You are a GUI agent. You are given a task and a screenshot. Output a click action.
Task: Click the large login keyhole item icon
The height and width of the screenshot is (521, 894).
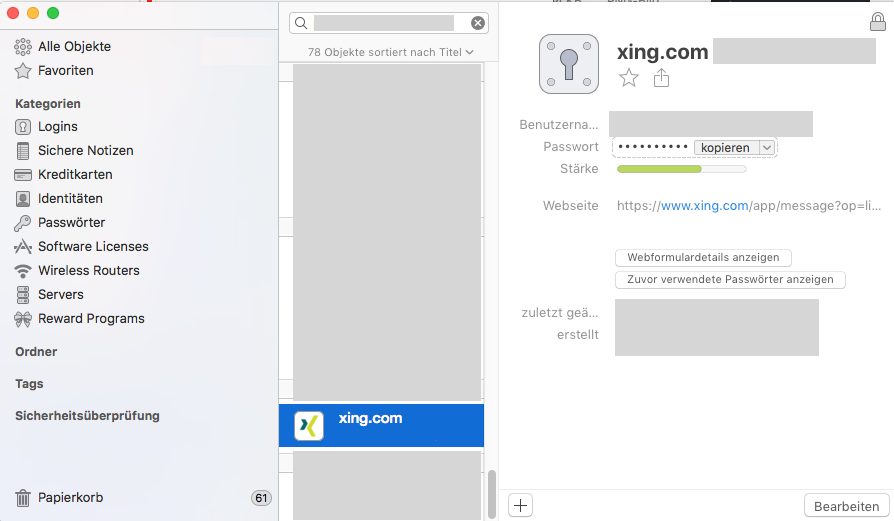[569, 64]
